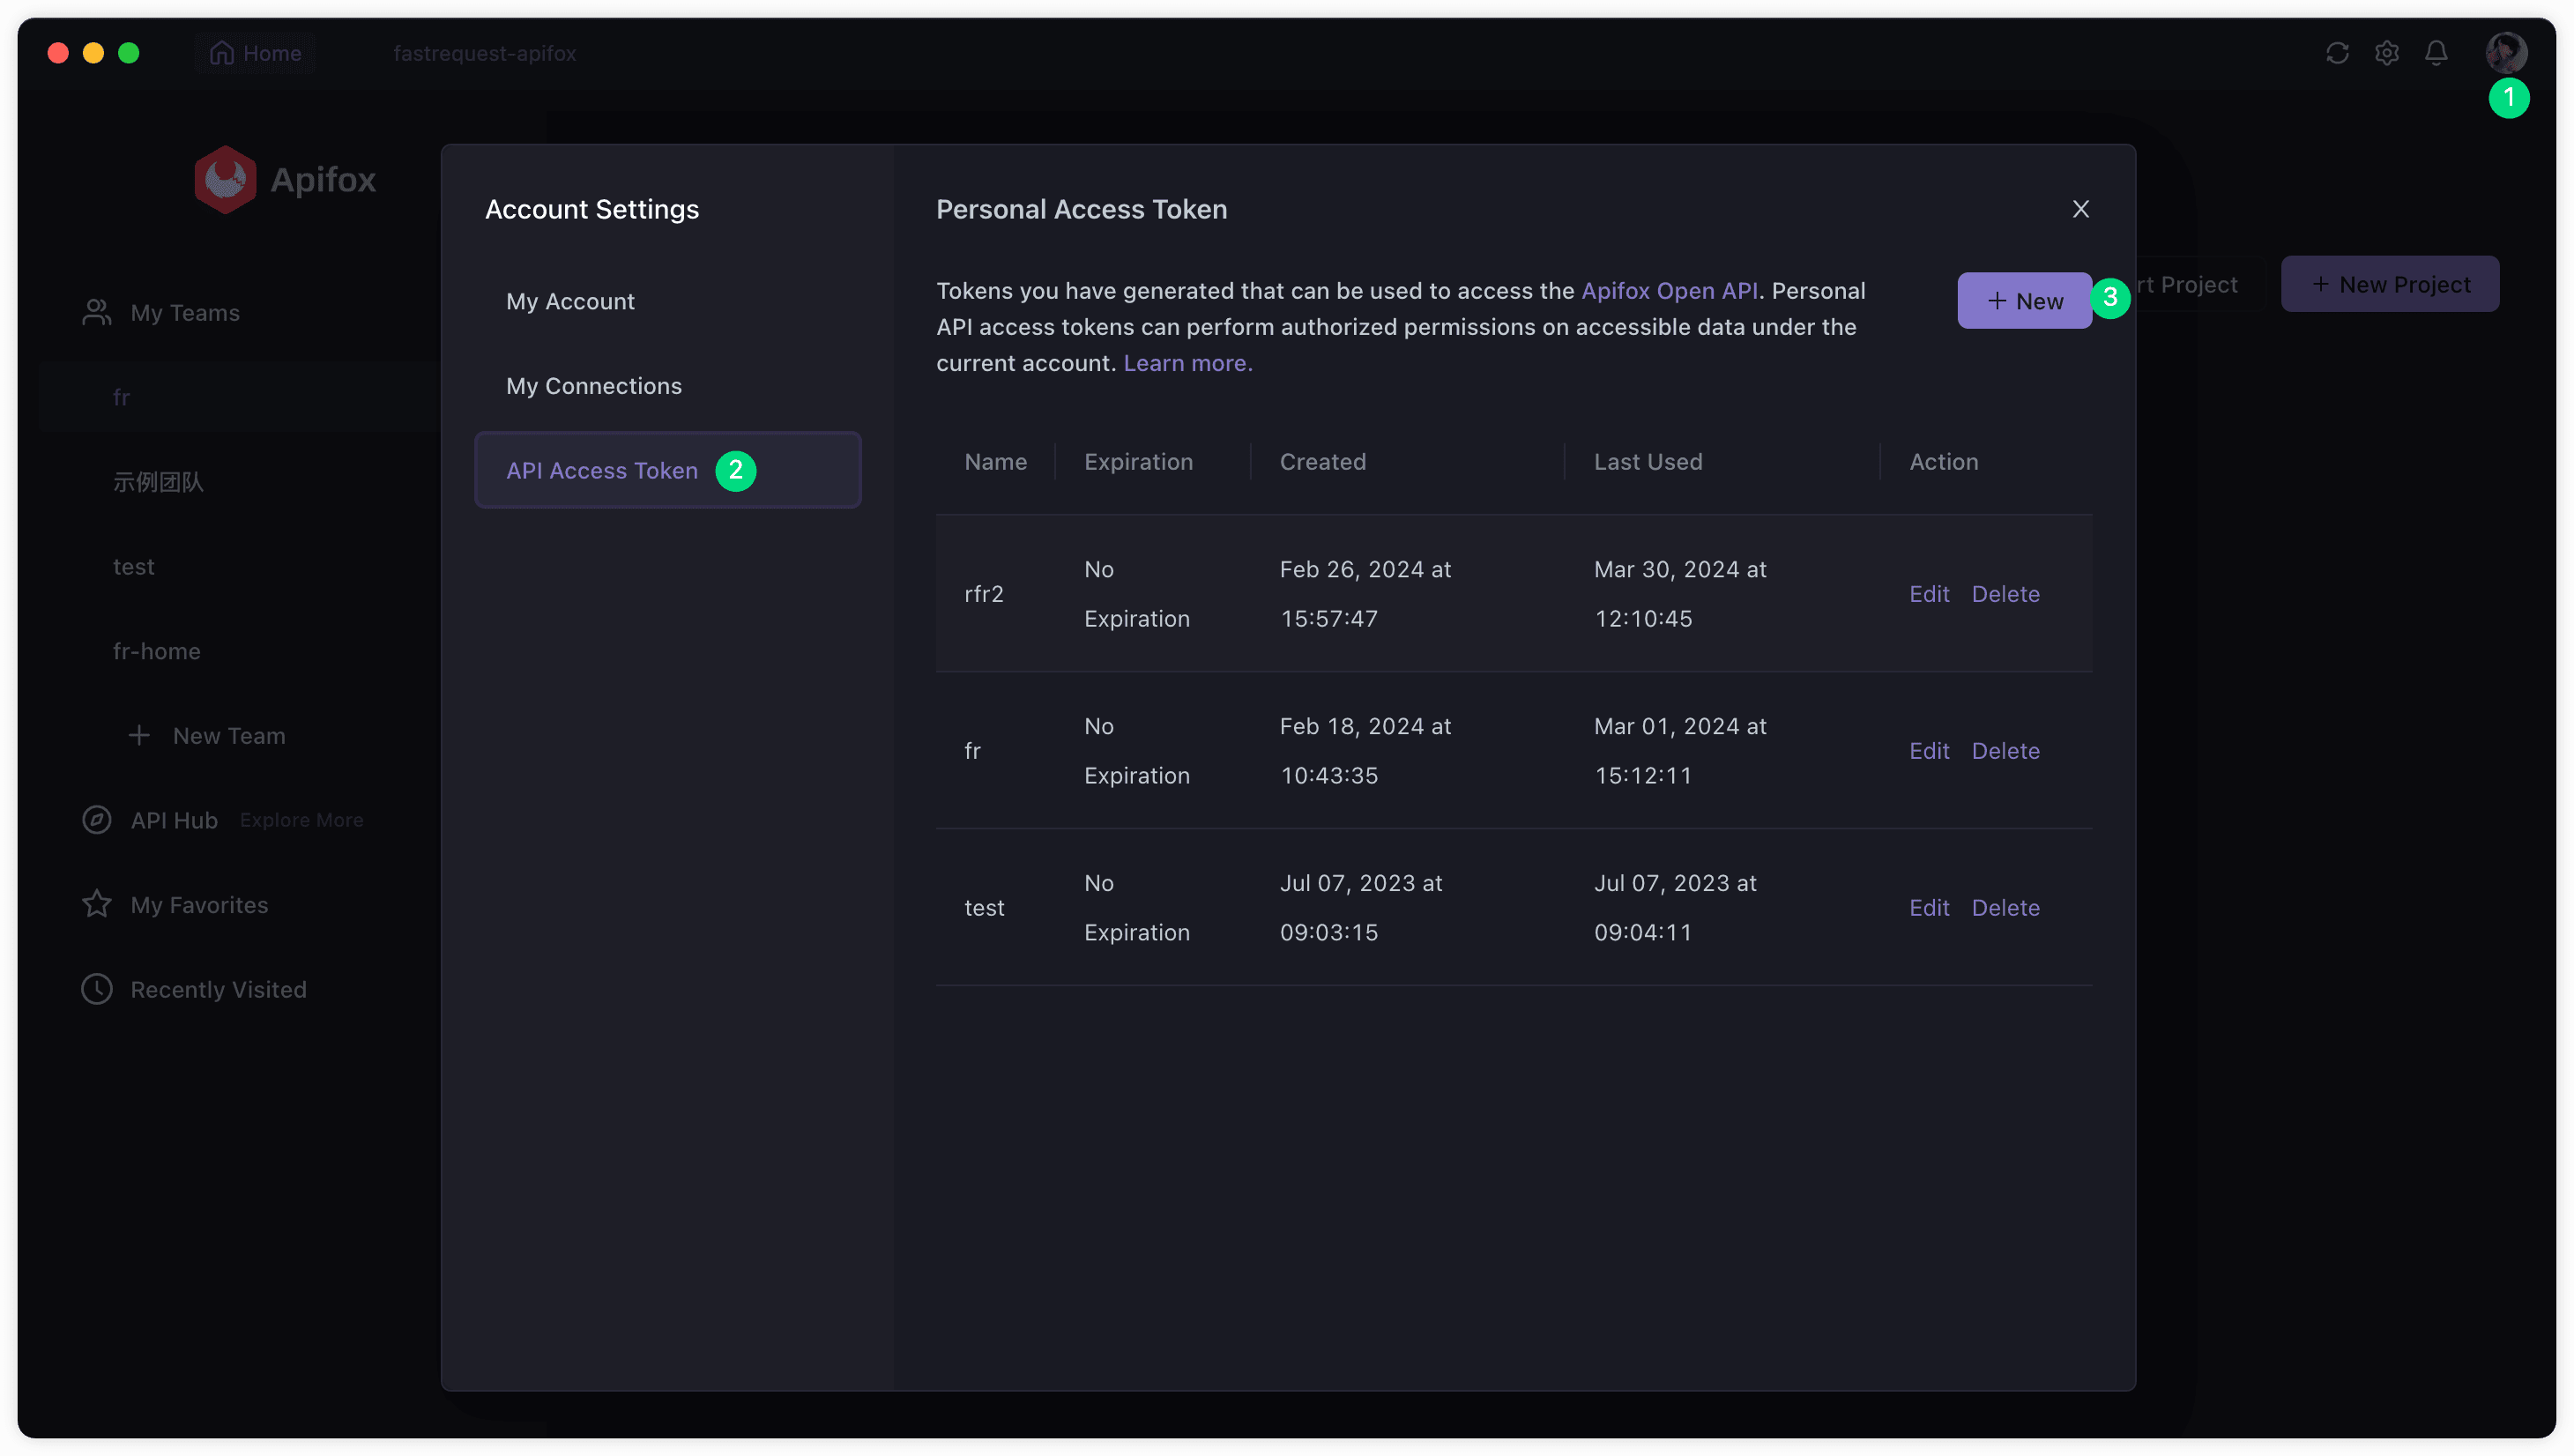The image size is (2574, 1456).
Task: Open the Apifox Open API link
Action: pos(1668,291)
